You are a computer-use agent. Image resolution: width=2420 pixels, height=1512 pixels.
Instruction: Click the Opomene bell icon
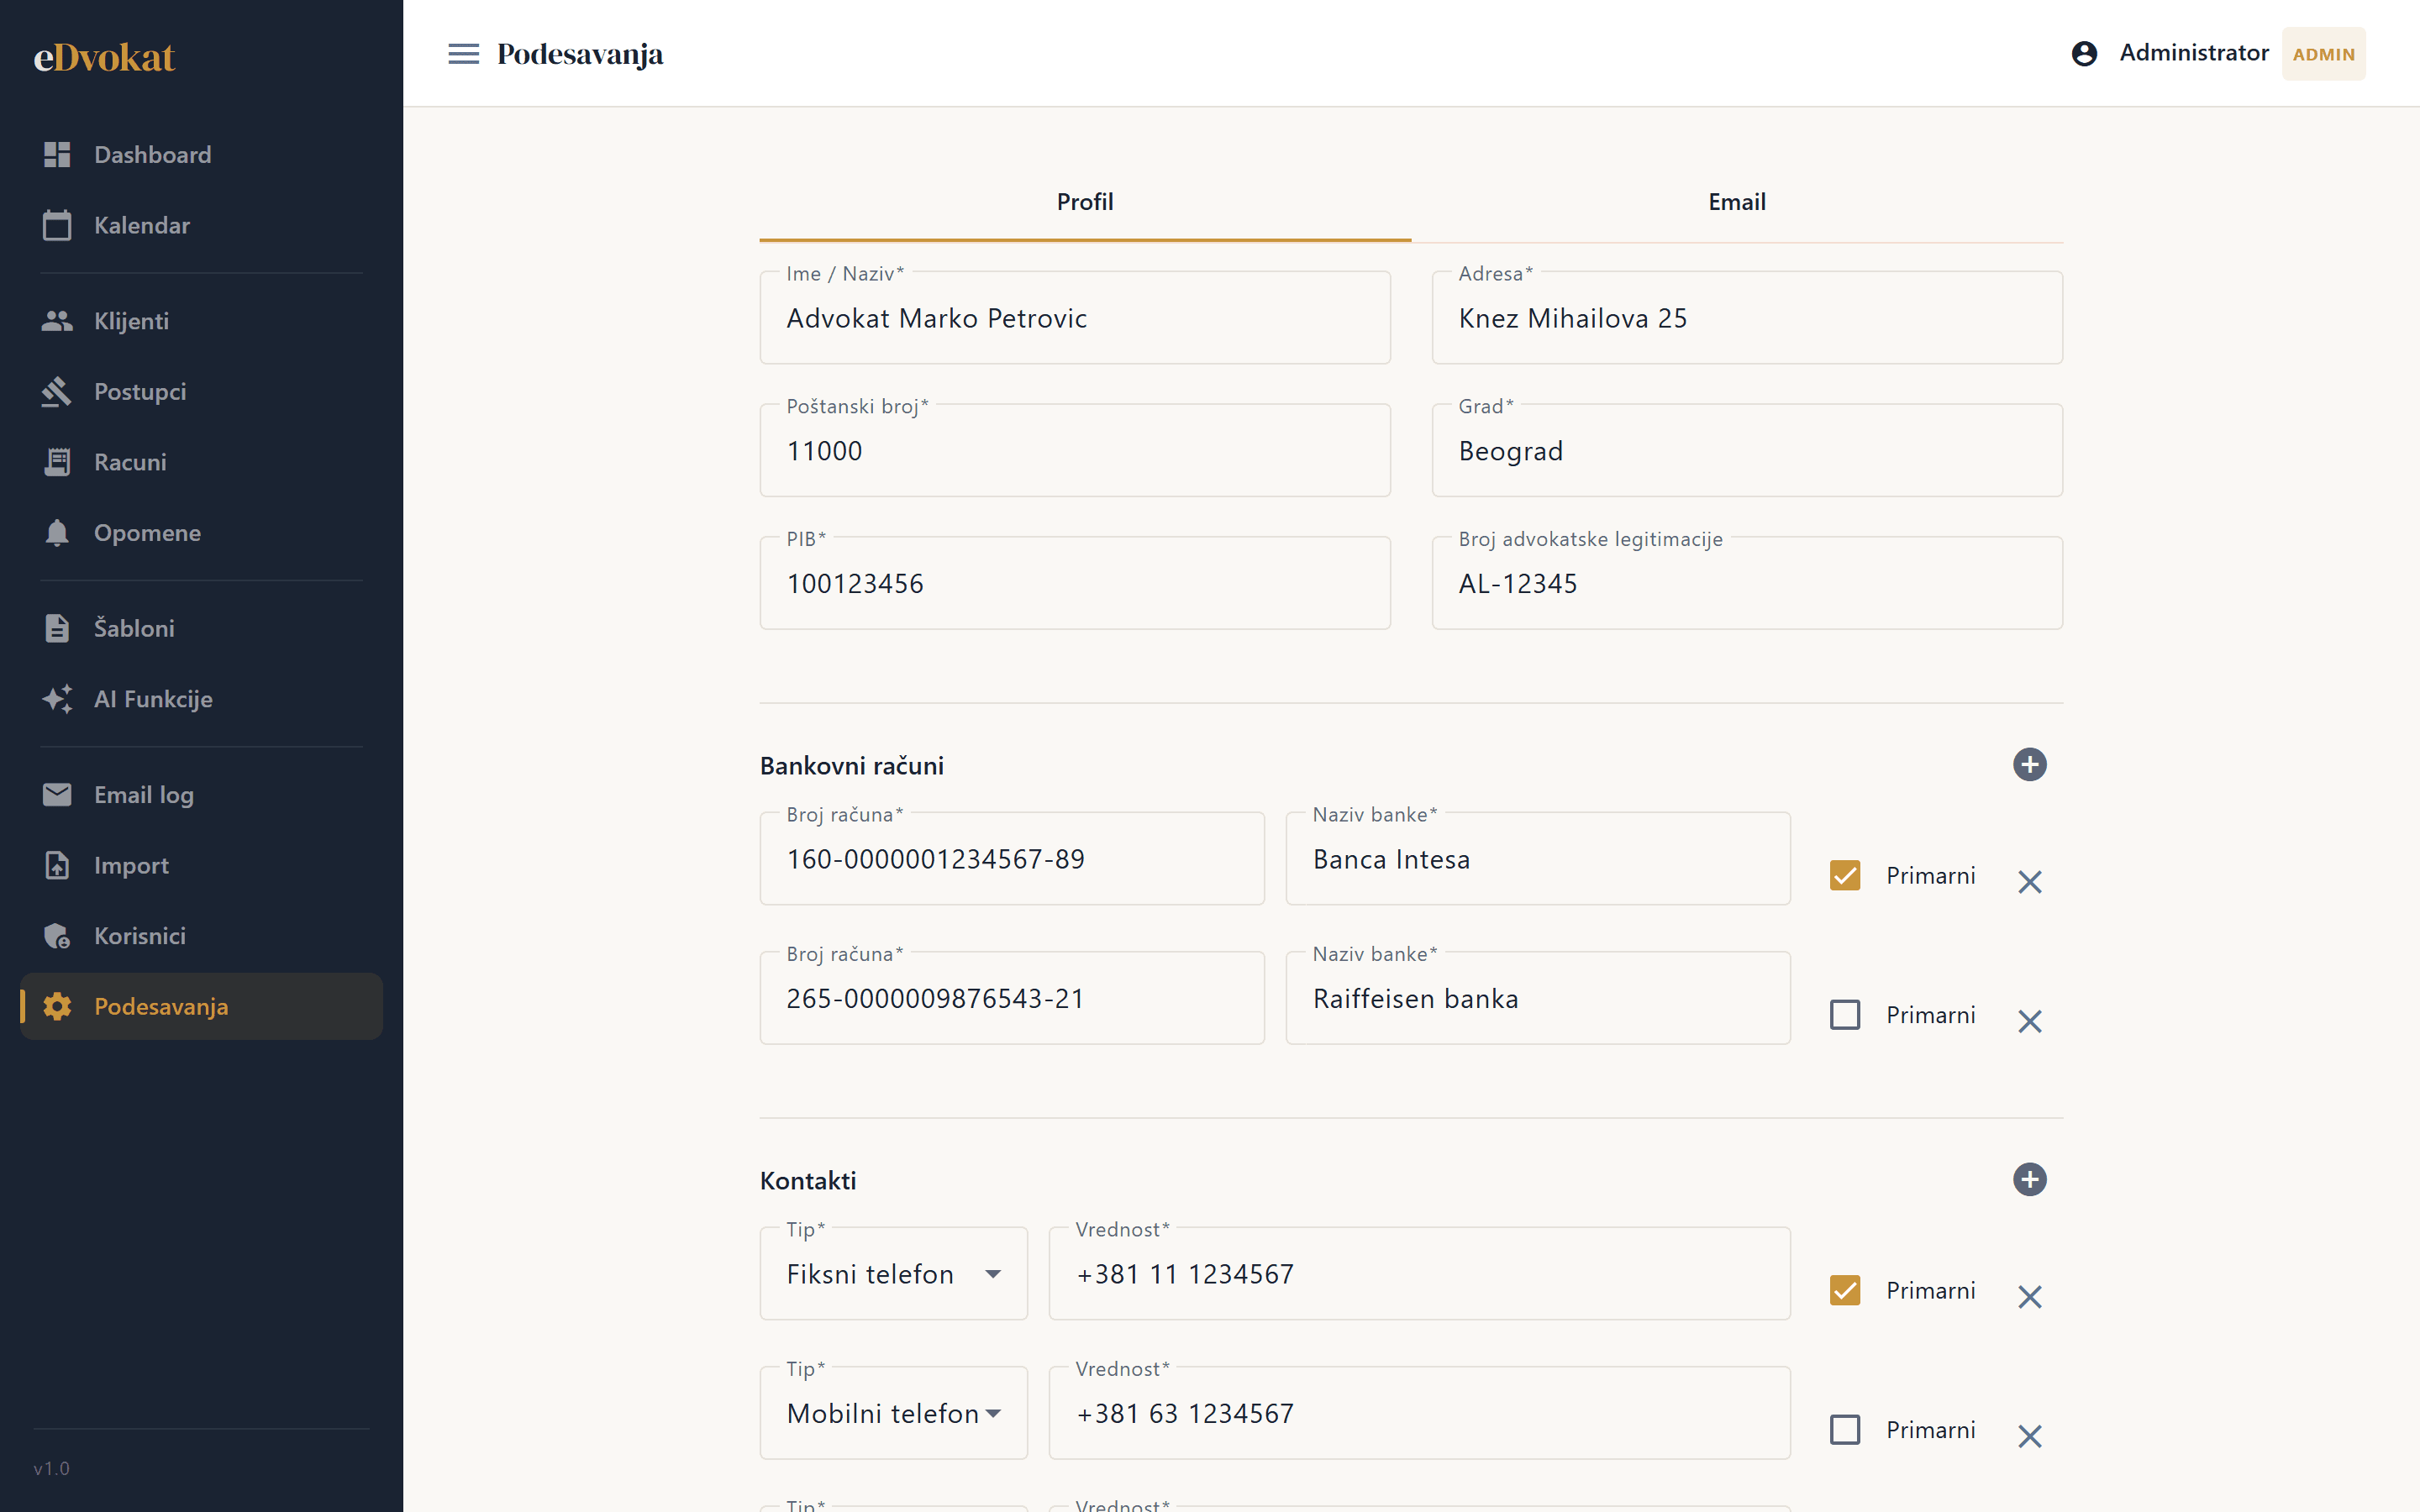[57, 533]
